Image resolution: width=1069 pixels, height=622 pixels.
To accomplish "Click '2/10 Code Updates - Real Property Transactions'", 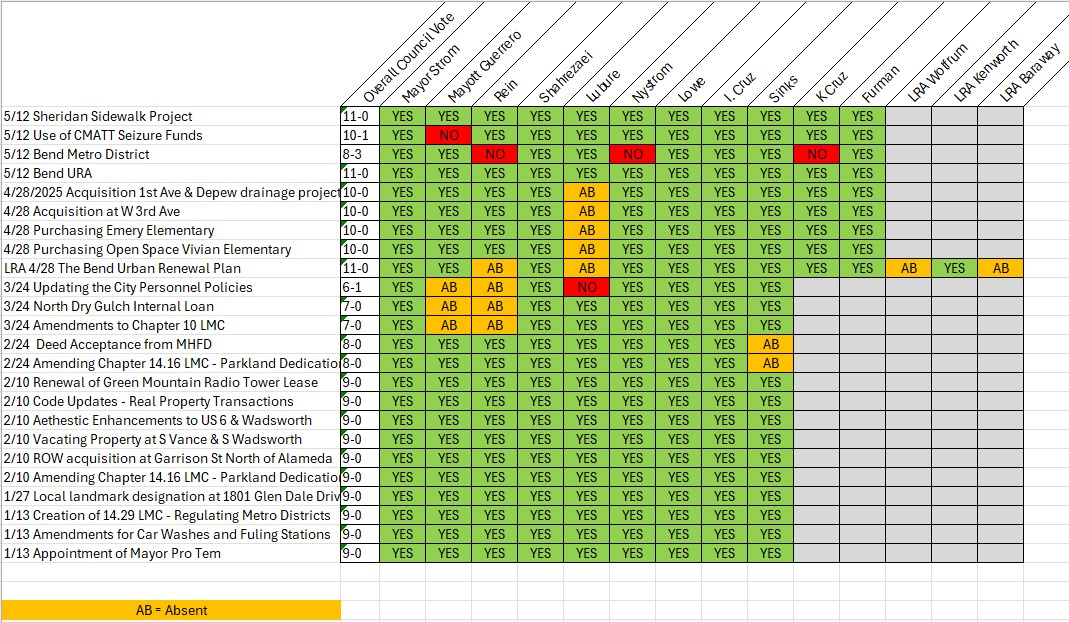I will point(170,402).
